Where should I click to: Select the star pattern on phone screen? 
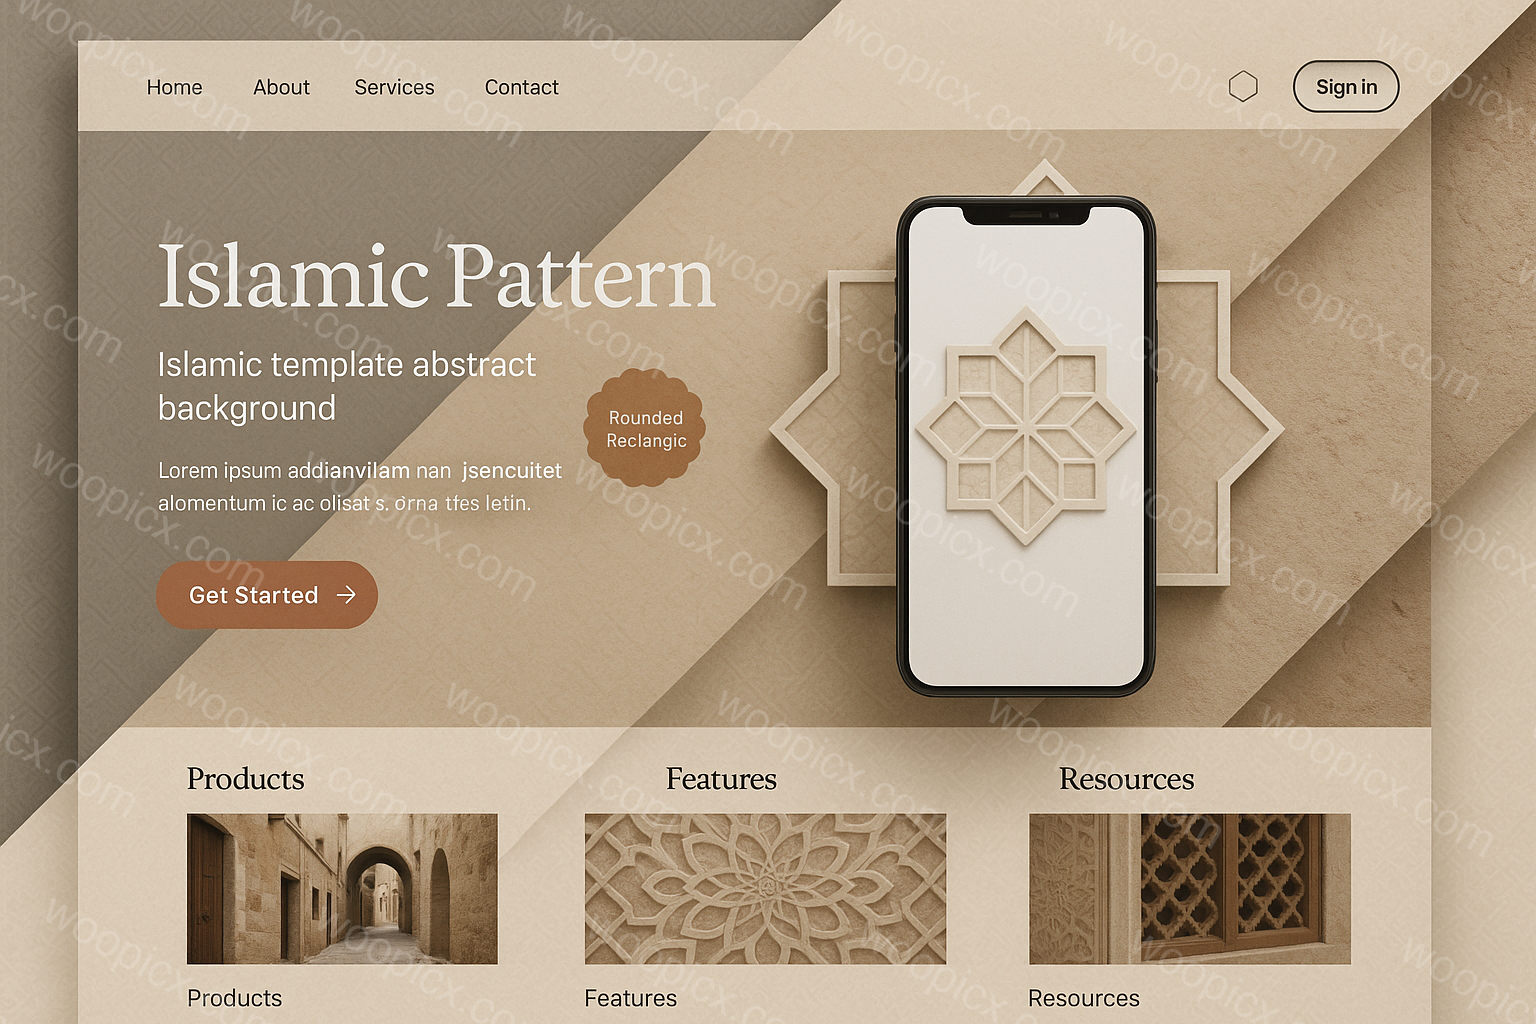pos(1026,427)
